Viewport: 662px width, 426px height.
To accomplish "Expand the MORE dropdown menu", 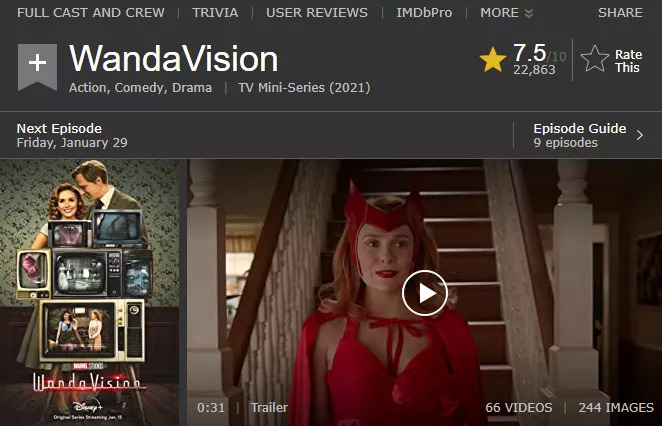I will point(506,13).
